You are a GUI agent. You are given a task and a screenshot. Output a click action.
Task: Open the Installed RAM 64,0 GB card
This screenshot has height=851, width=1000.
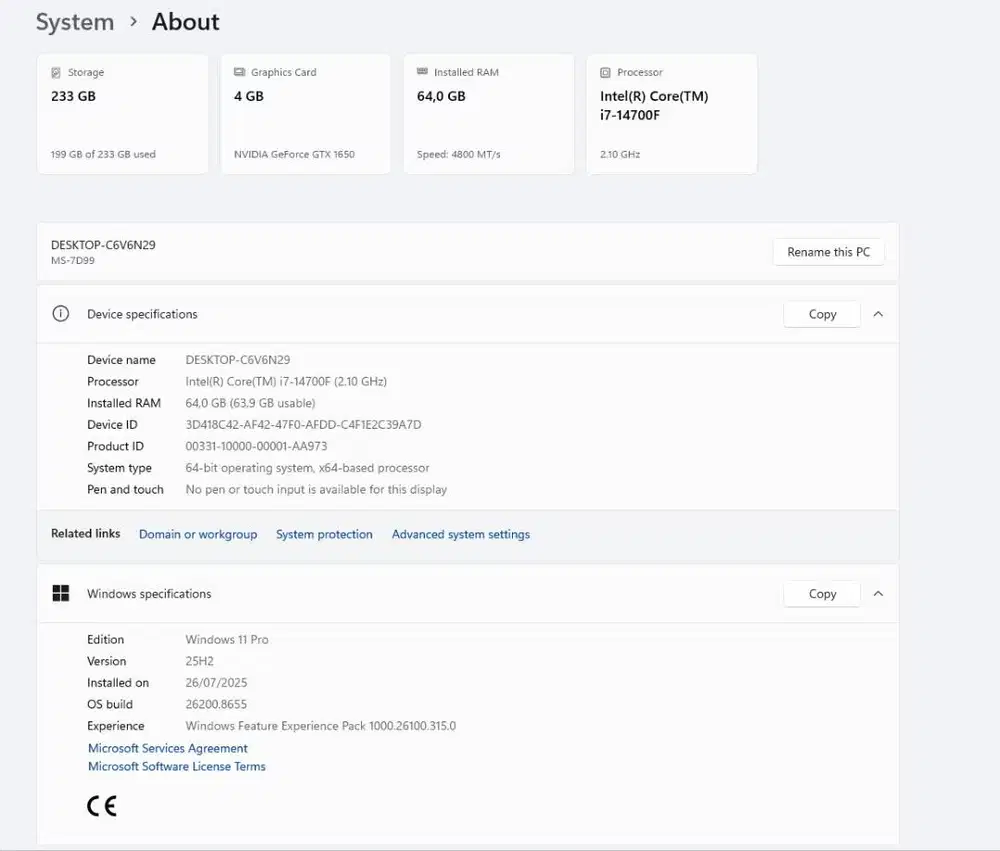coord(489,114)
